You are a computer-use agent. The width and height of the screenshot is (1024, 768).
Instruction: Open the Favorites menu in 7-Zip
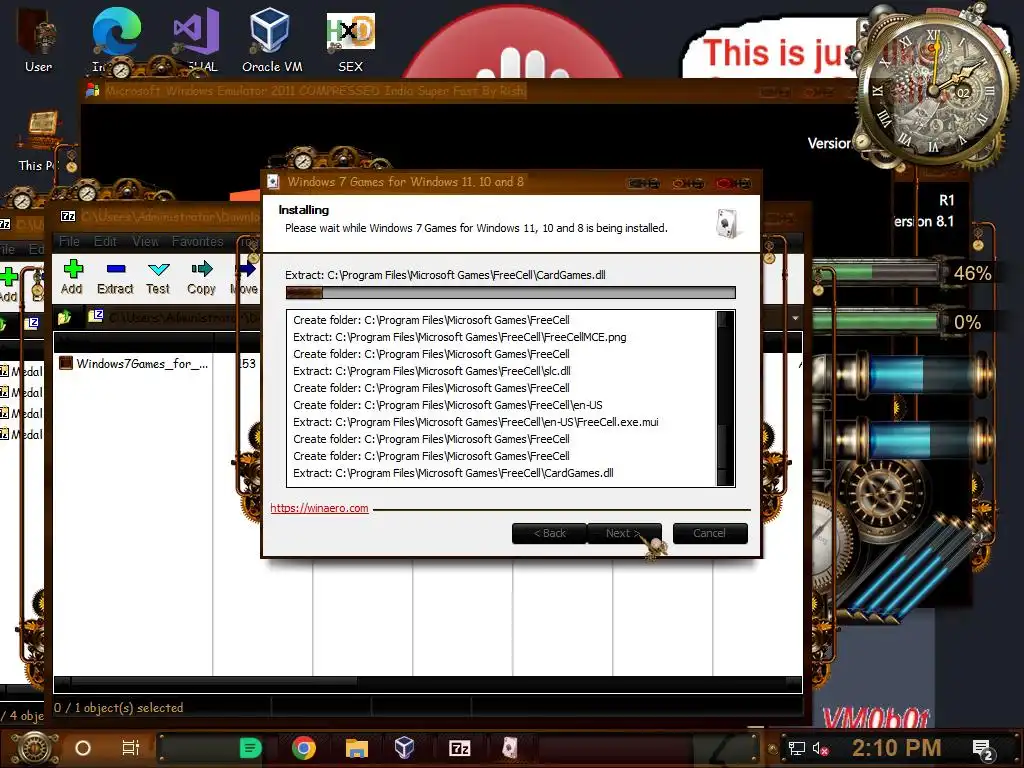tap(197, 242)
